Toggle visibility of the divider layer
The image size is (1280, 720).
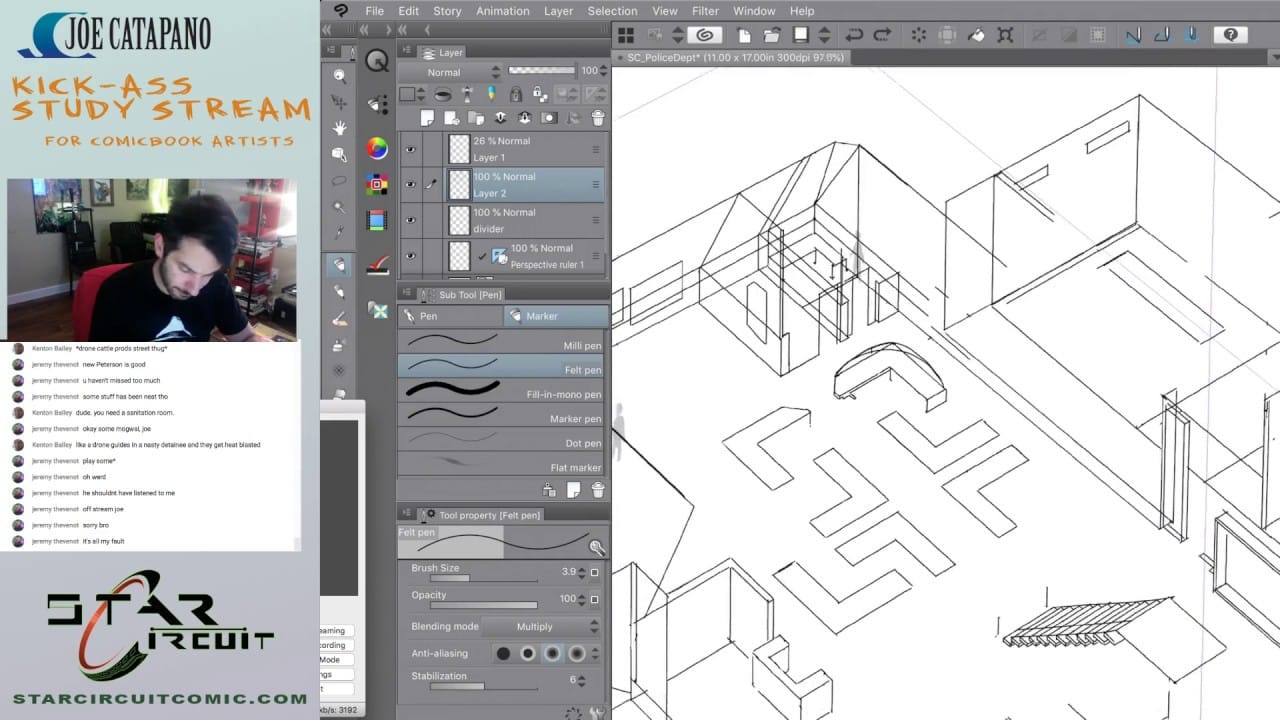pos(410,220)
